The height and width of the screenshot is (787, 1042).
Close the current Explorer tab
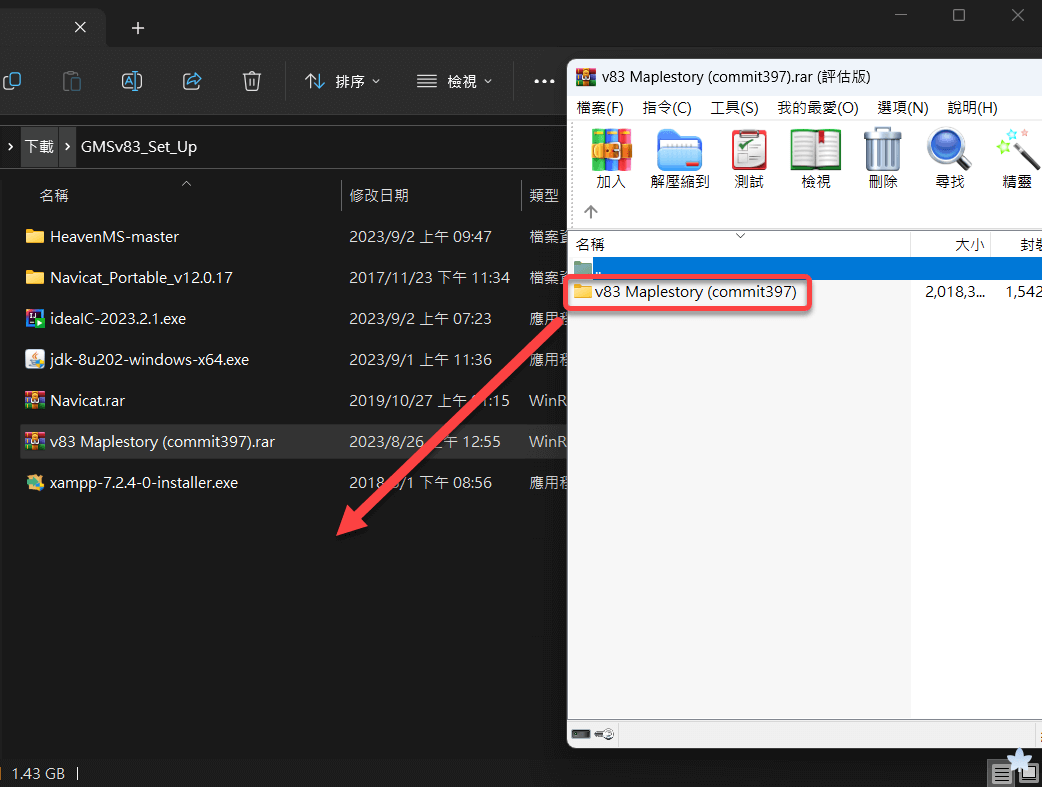(80, 27)
